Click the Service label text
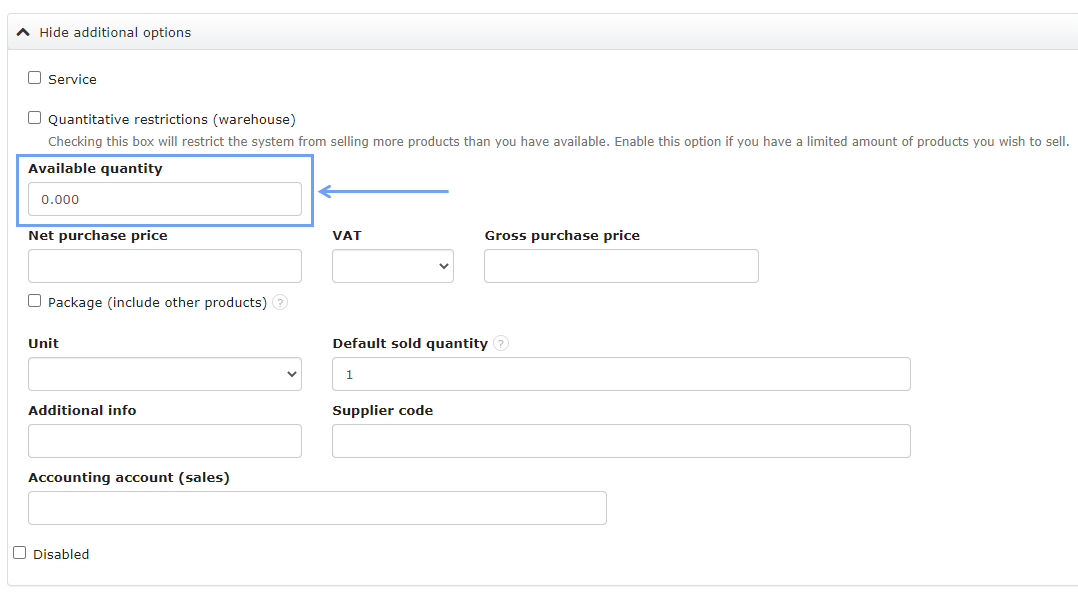The image size is (1078, 595). tap(72, 79)
